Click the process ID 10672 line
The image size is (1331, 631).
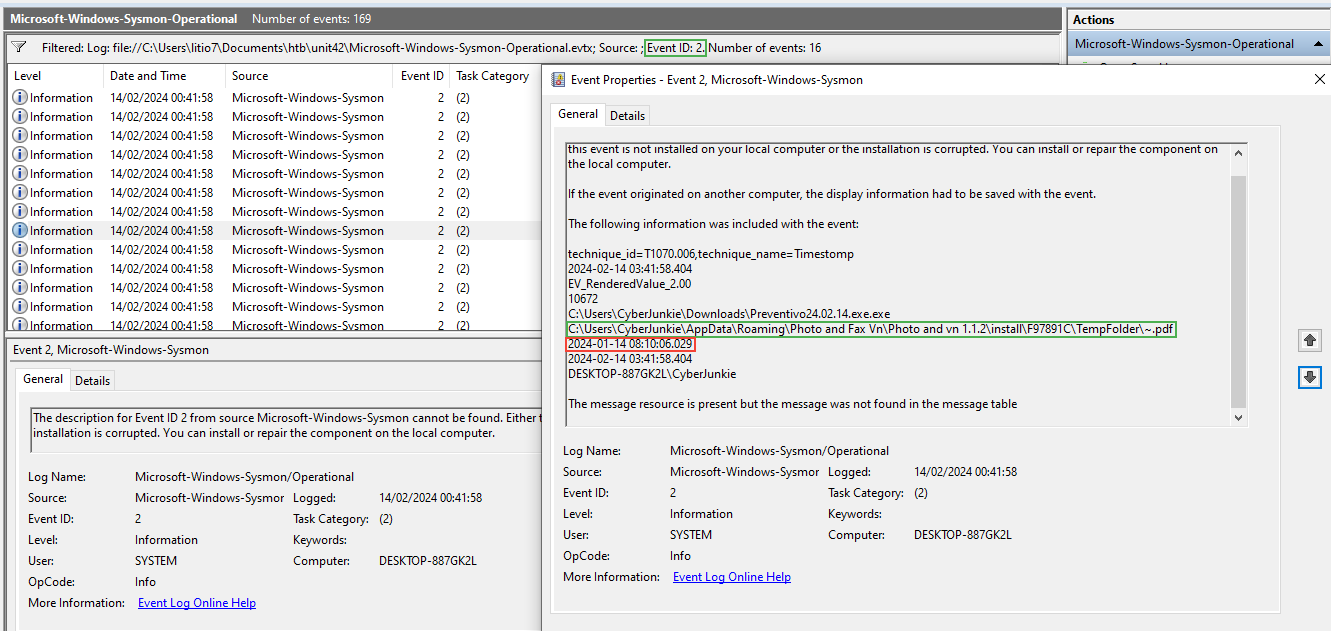[x=583, y=299]
